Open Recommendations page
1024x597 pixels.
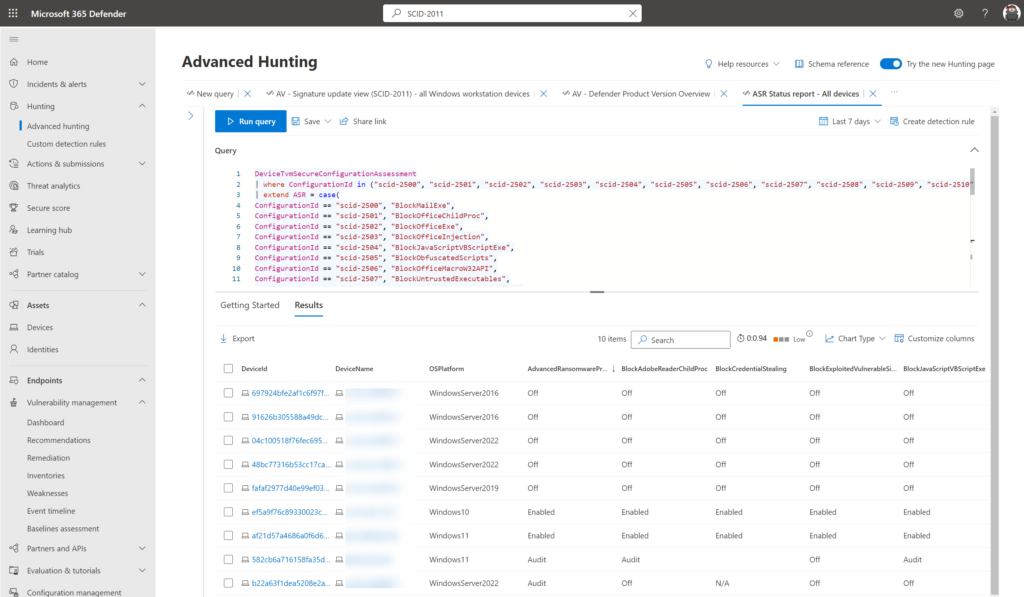(59, 440)
